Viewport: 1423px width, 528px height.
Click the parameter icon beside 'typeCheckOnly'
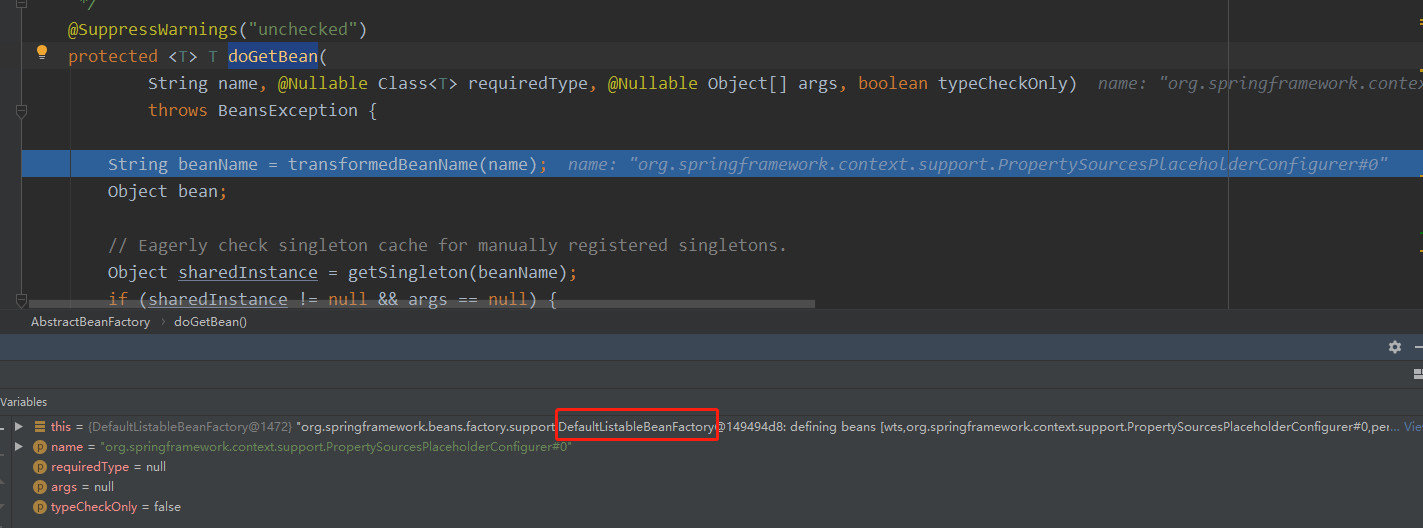click(x=40, y=507)
